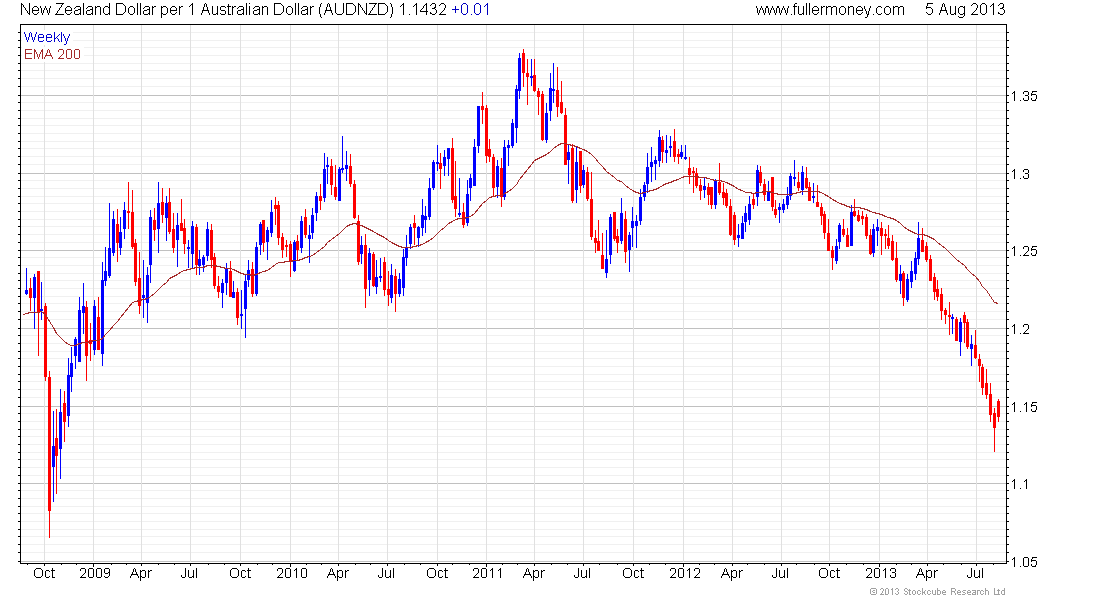Select the EMA 200 legend label
This screenshot has width=1100, height=600.
[53, 55]
